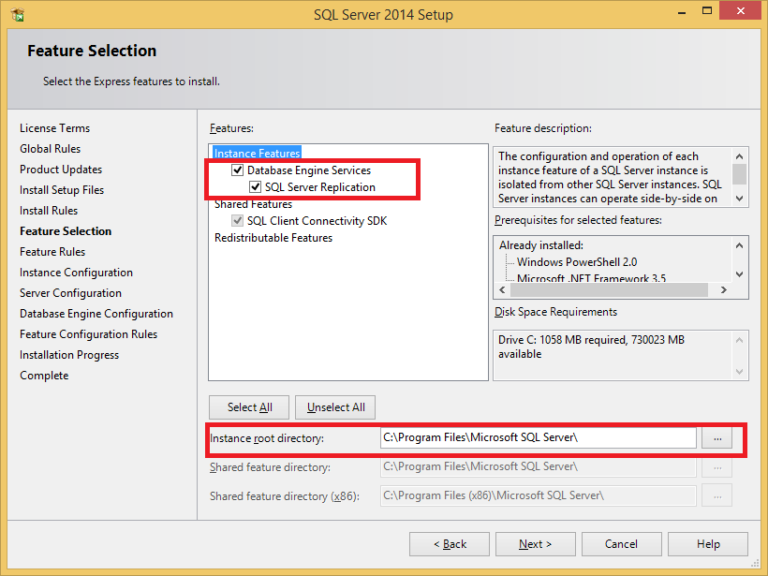Click the Database Engine Configuration step

[x=96, y=313]
